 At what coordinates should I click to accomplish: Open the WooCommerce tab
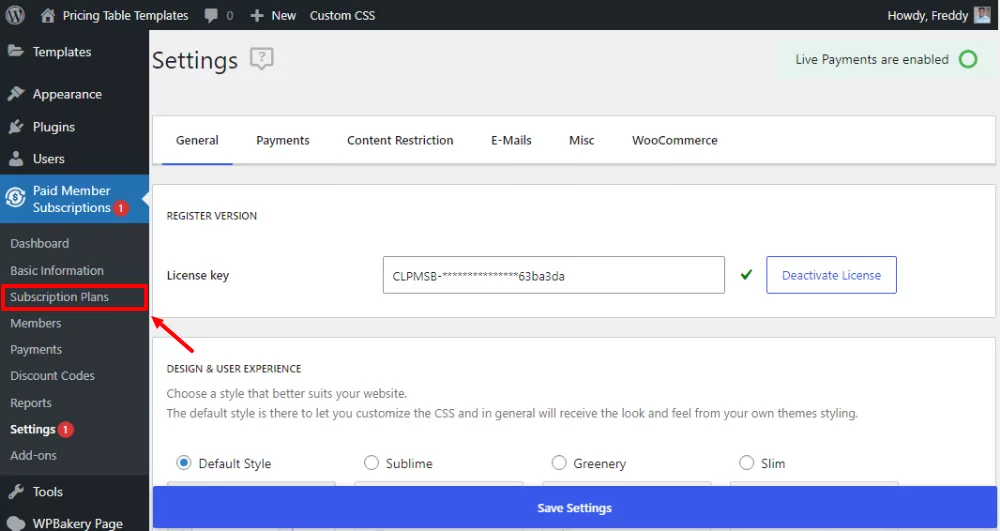click(675, 140)
